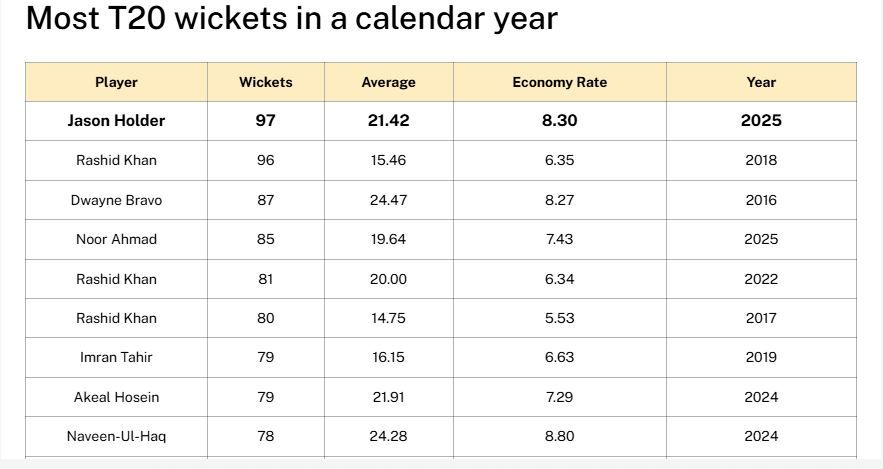Select the Average column header
Image resolution: width=883 pixels, height=469 pixels.
point(388,82)
